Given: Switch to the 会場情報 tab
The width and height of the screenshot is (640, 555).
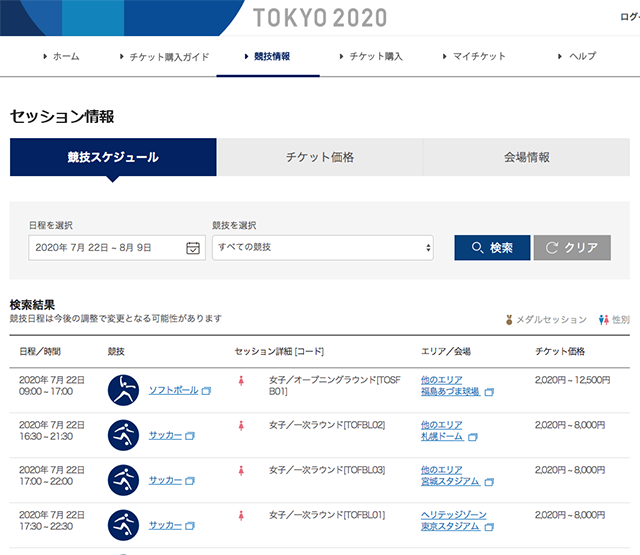Looking at the screenshot, I should (x=527, y=157).
